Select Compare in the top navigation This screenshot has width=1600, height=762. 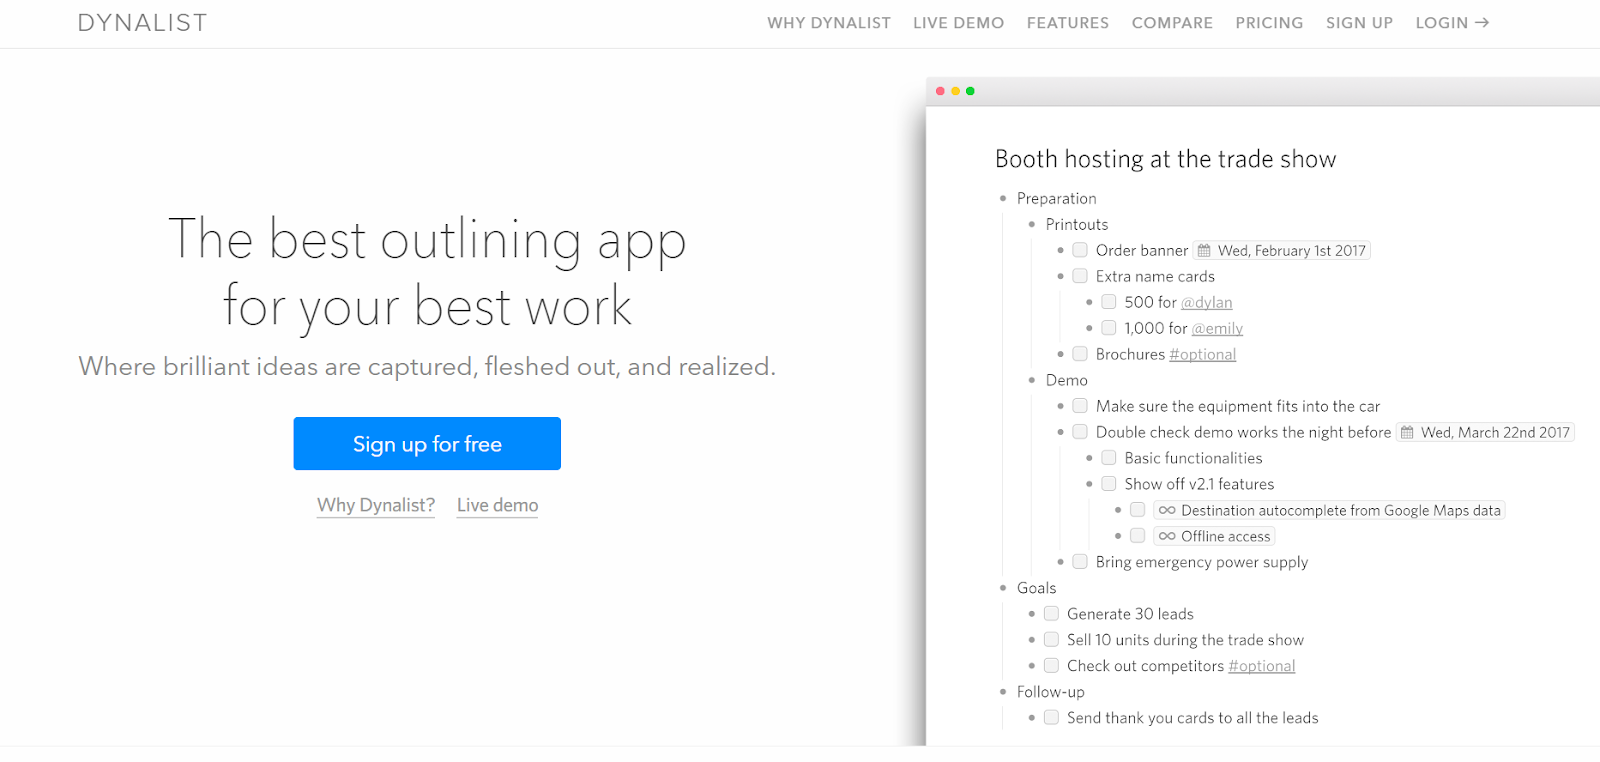click(x=1172, y=23)
